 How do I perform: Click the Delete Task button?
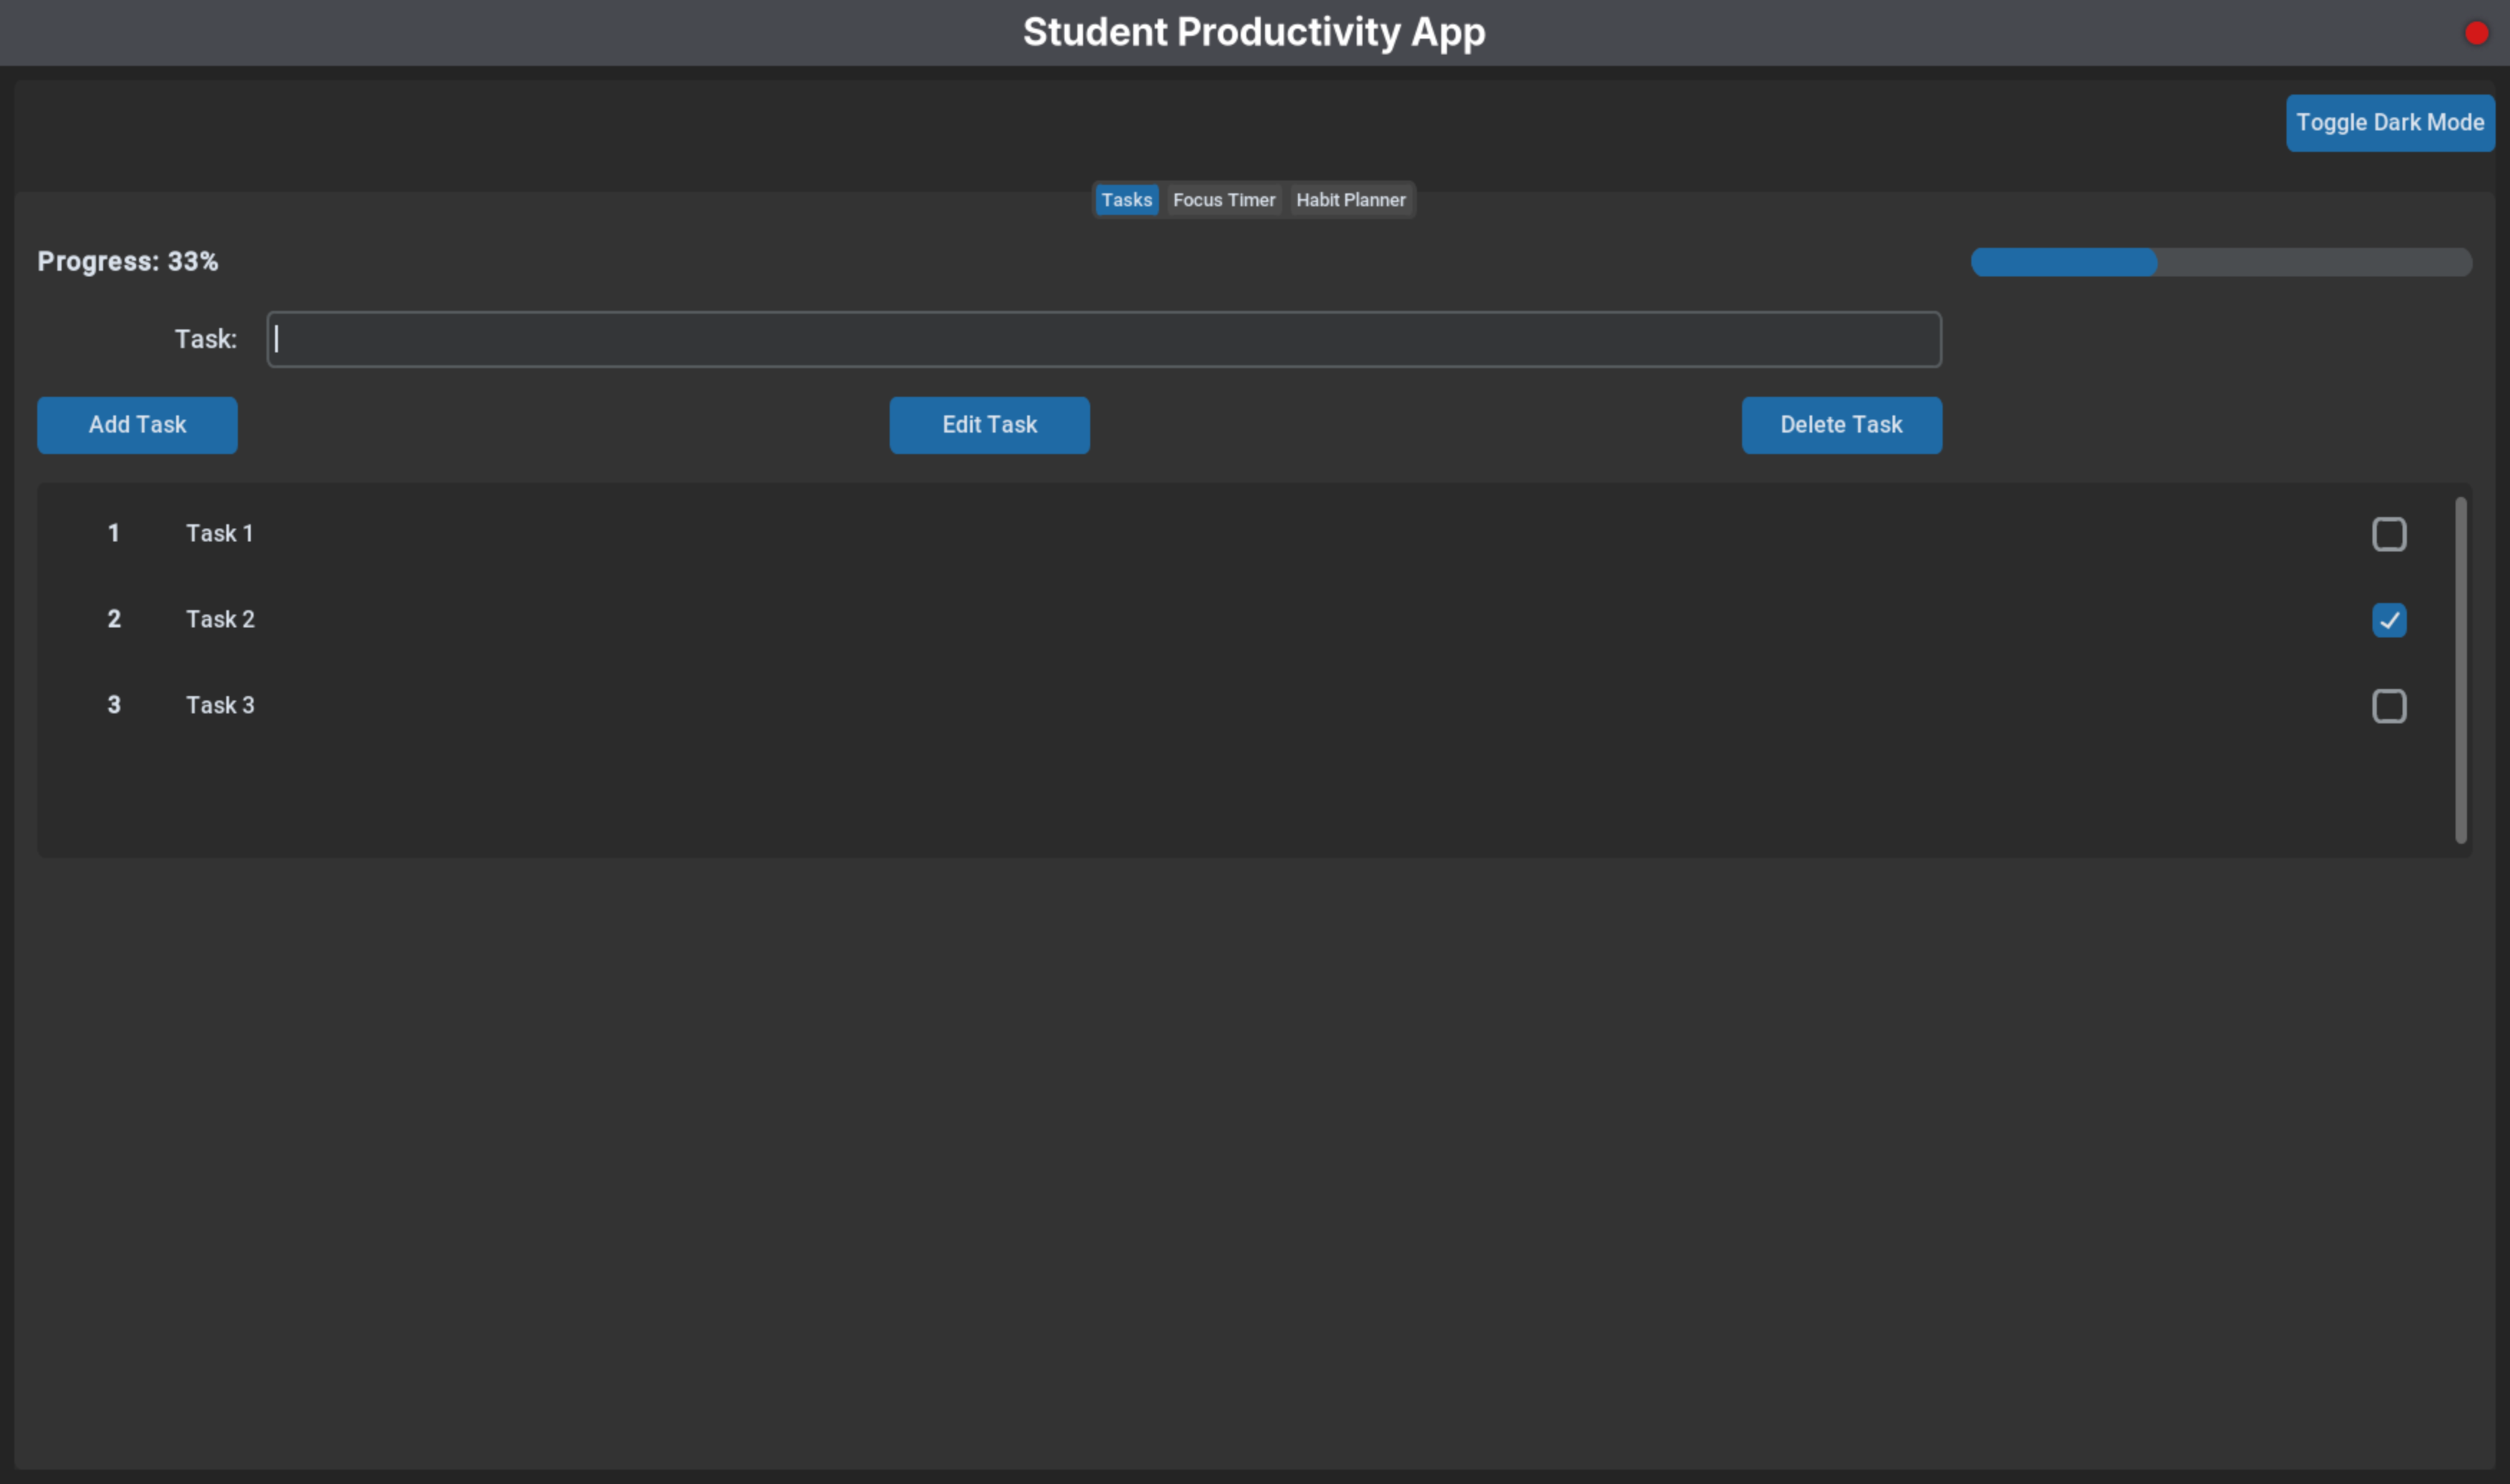pos(1841,425)
